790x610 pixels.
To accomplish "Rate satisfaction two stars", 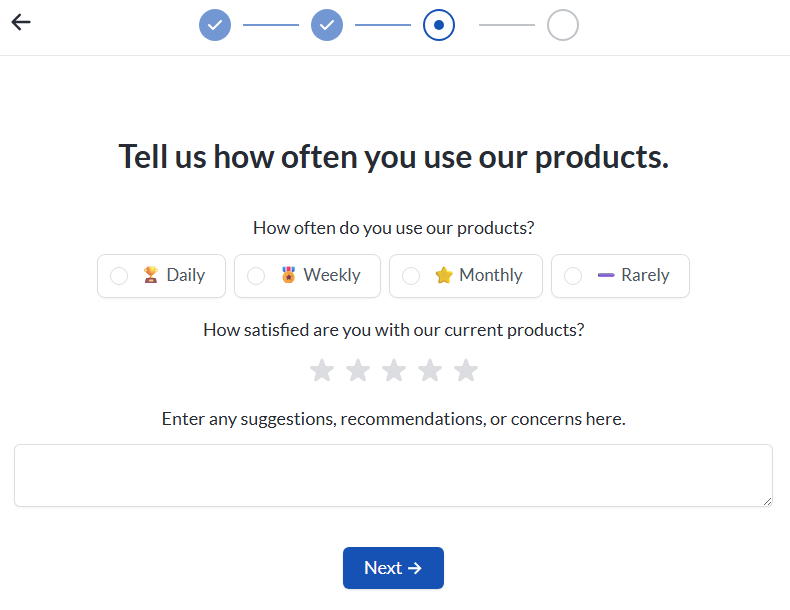I will [x=358, y=371].
